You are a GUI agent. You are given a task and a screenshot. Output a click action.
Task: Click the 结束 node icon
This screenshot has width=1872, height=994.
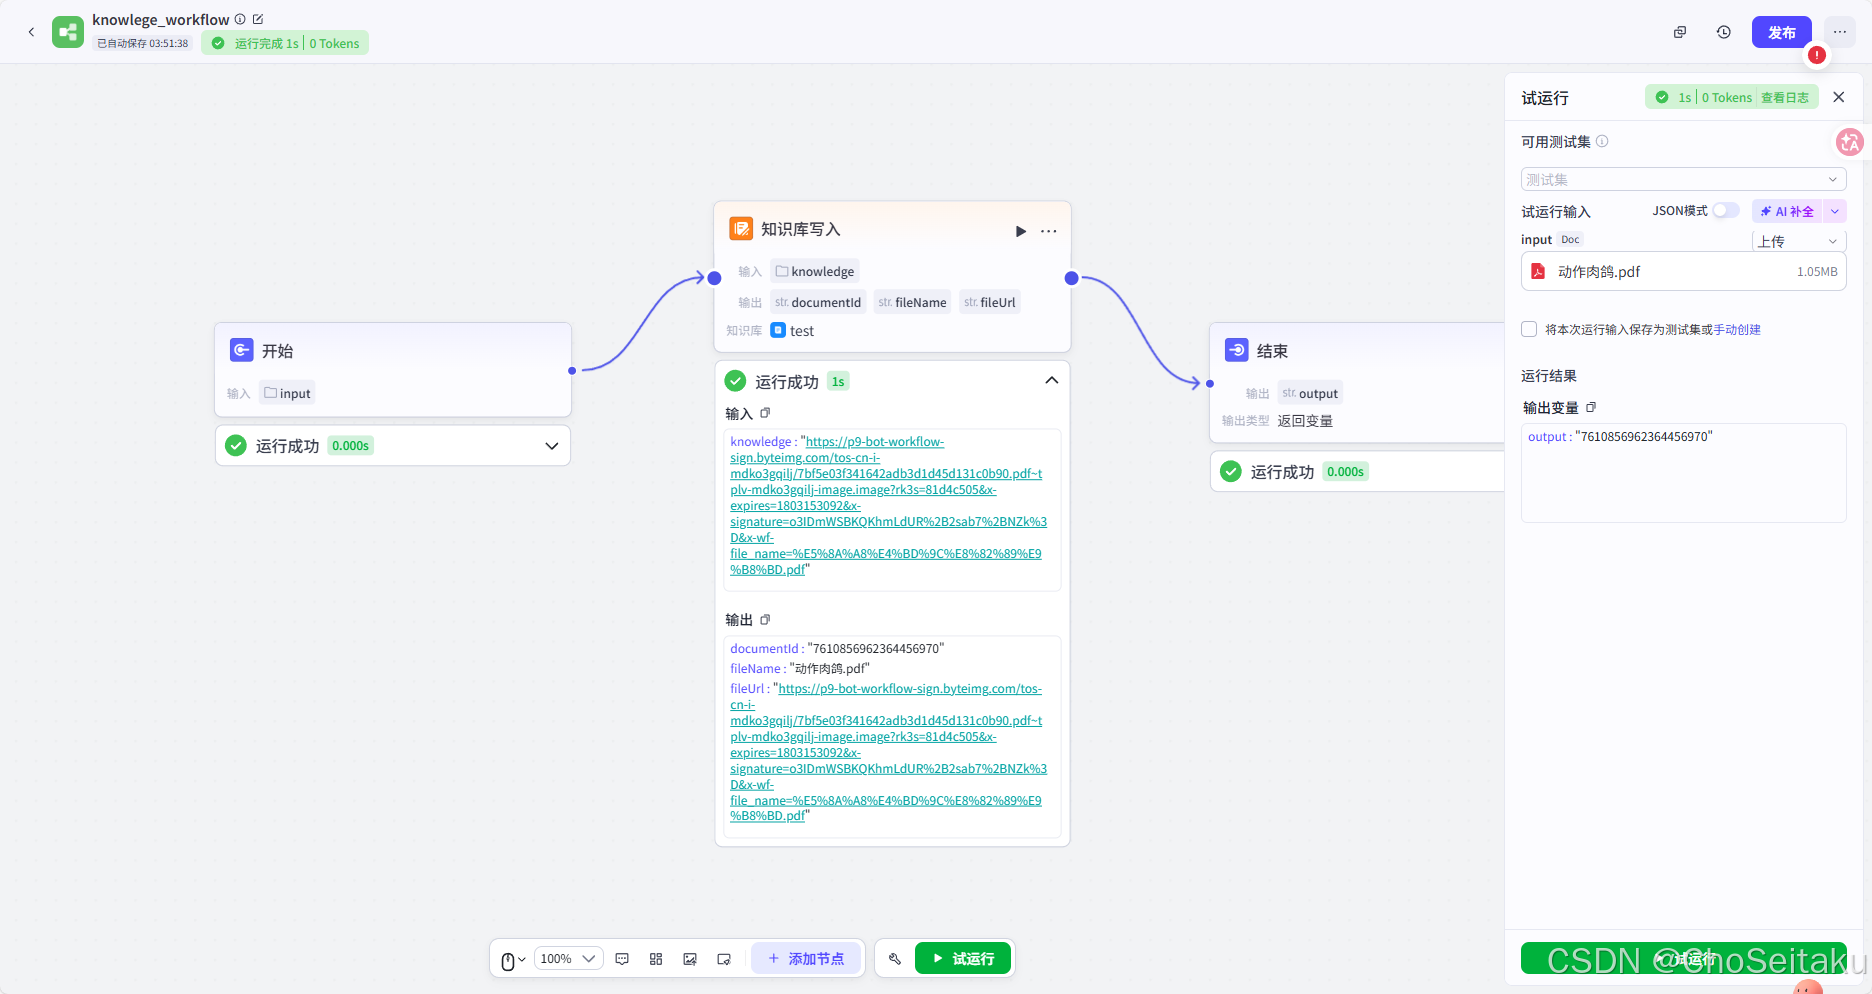click(x=1237, y=350)
